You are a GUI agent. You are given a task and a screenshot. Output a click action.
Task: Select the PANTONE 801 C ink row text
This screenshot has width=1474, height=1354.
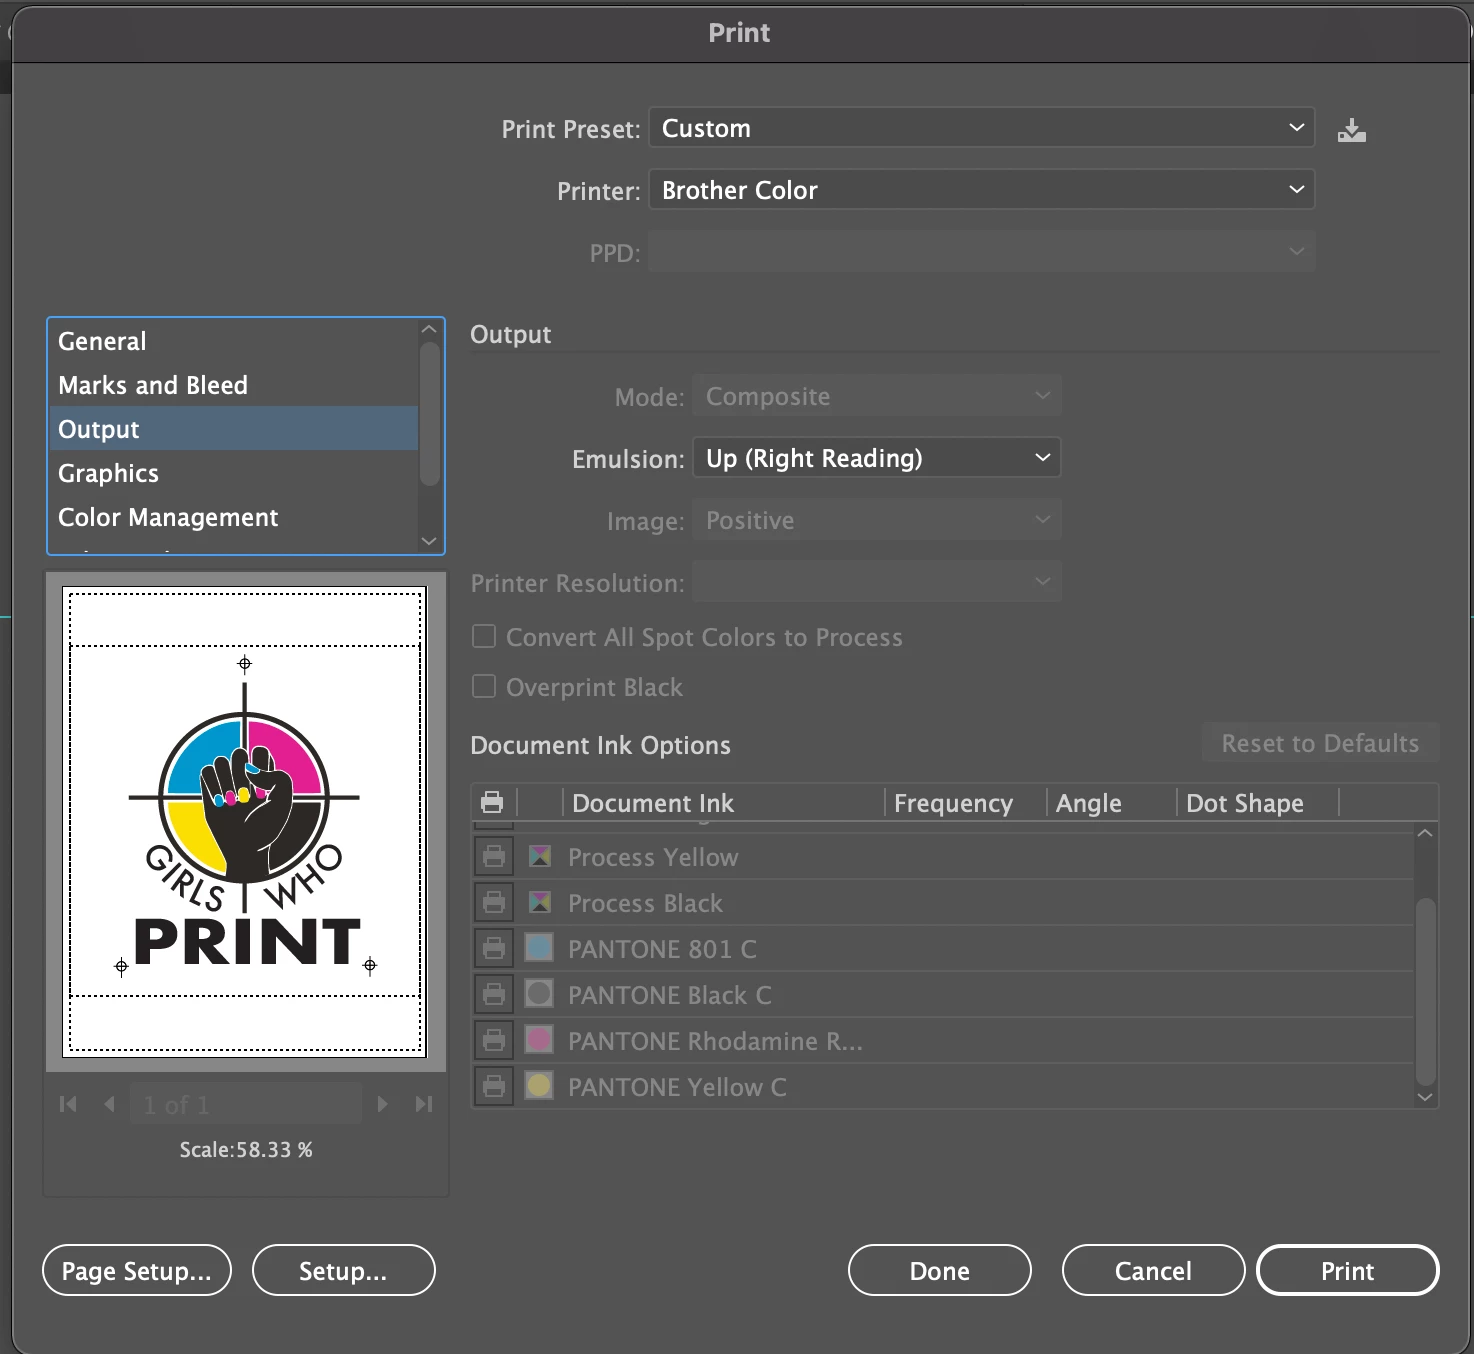(x=662, y=949)
